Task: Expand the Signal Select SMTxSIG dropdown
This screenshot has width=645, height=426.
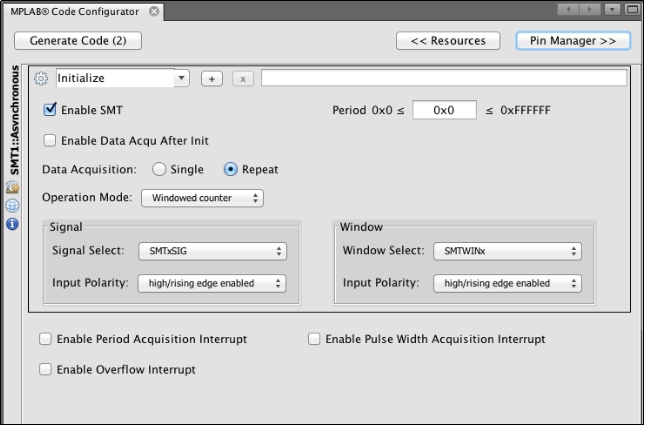Action: [x=212, y=251]
